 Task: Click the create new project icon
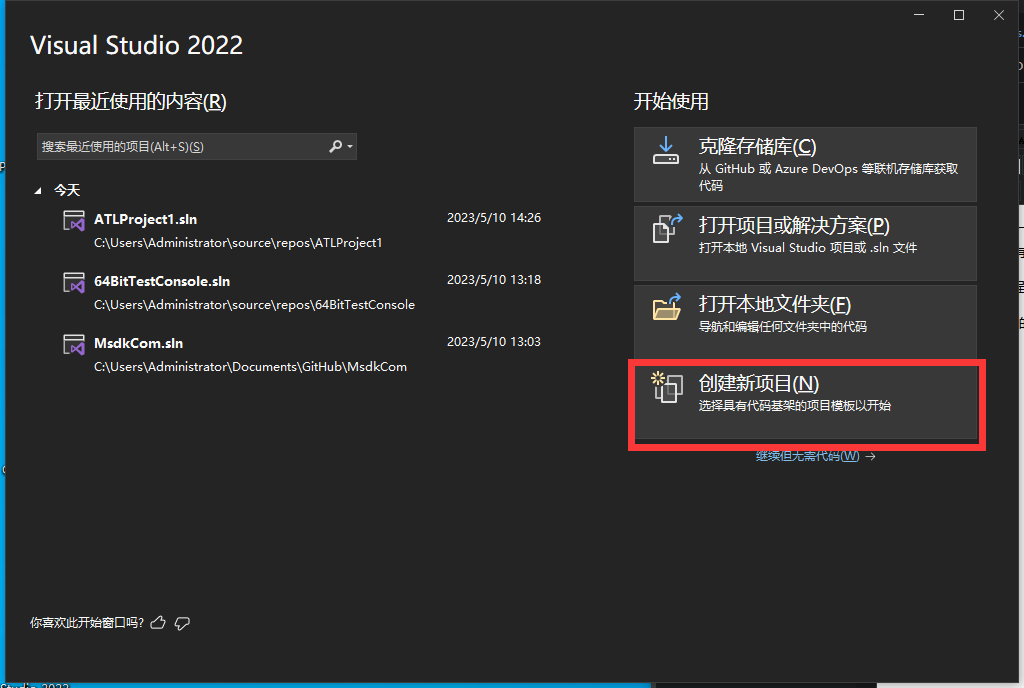tap(667, 386)
